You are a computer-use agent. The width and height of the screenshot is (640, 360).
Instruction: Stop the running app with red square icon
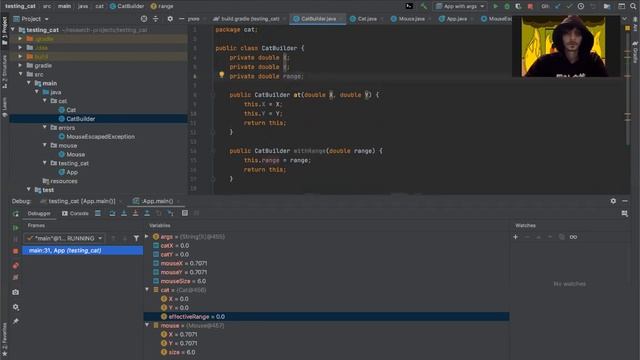point(530,6)
